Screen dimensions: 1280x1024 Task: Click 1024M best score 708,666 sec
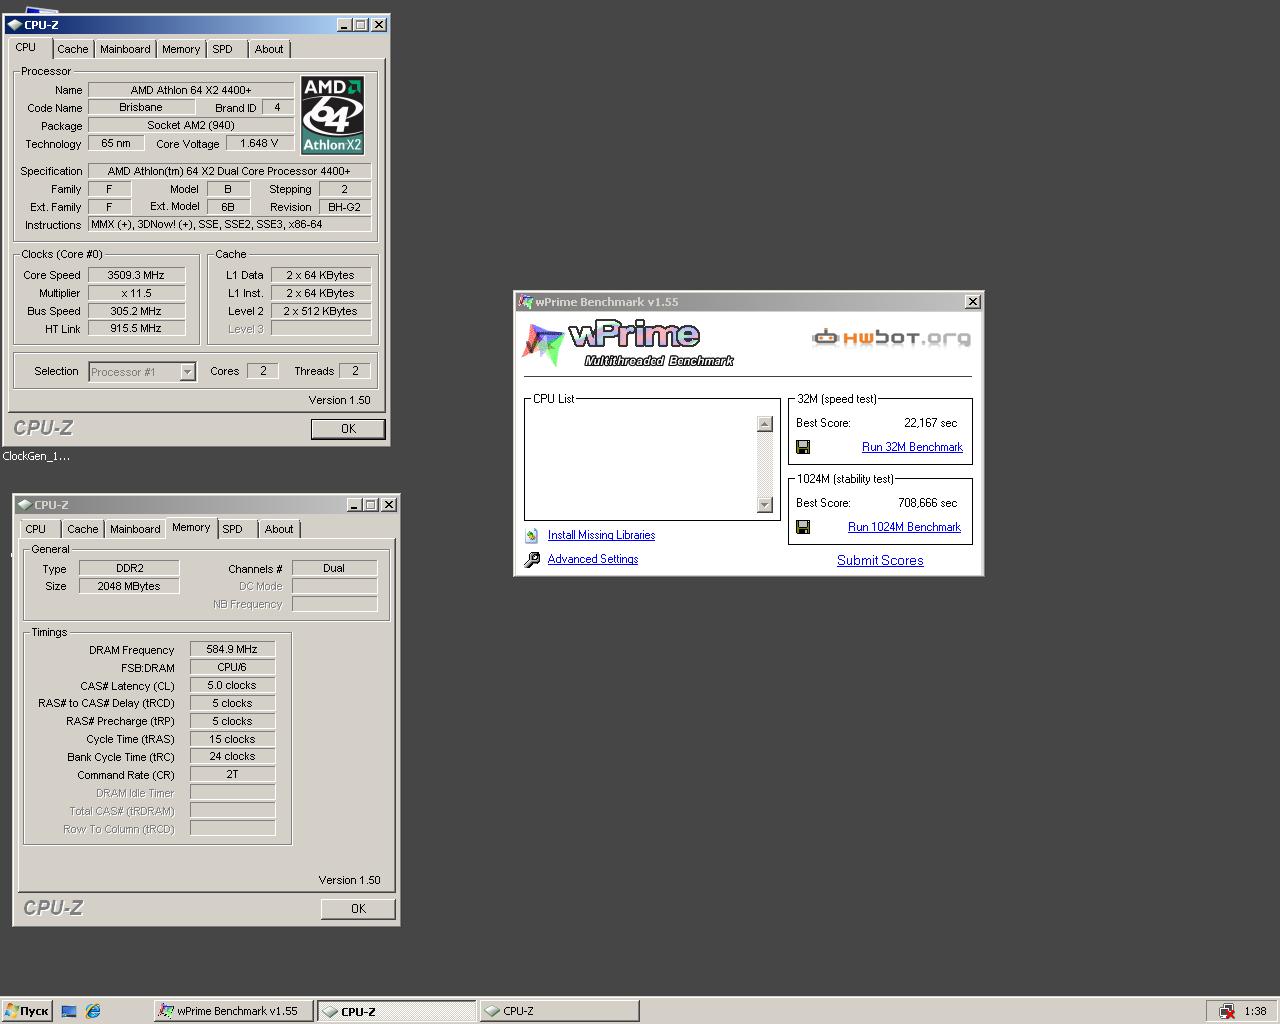pos(927,503)
